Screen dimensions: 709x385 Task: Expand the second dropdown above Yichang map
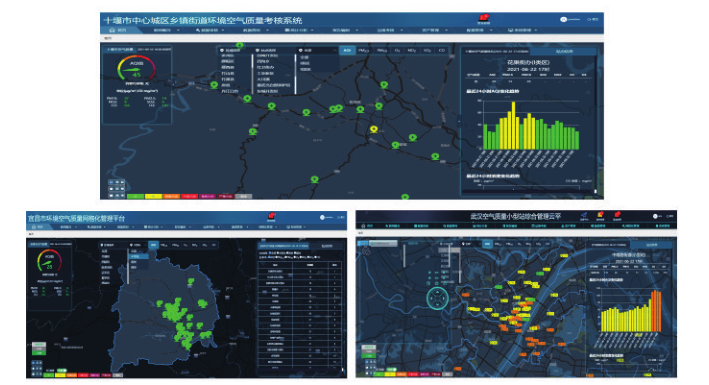137,245
